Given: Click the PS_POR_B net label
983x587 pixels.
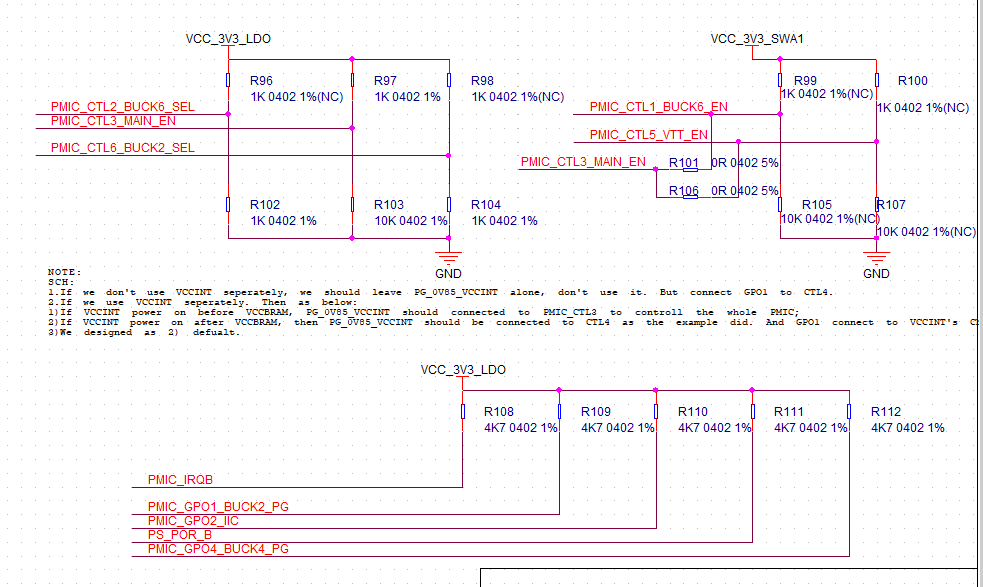Looking at the screenshot, I should (x=179, y=535).
